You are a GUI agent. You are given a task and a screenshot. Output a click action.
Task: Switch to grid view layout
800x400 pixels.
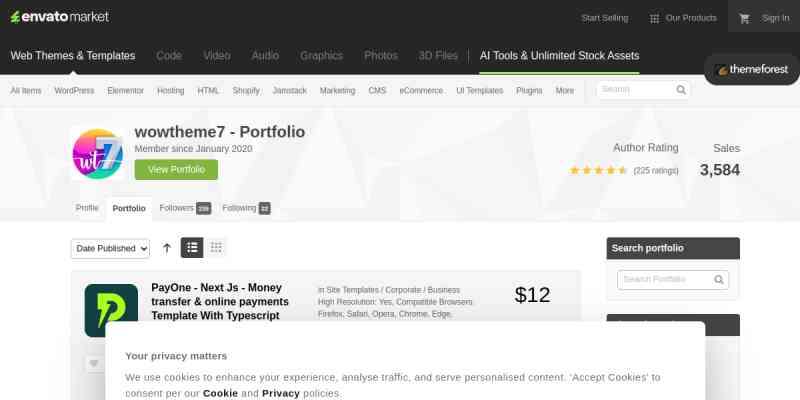216,248
